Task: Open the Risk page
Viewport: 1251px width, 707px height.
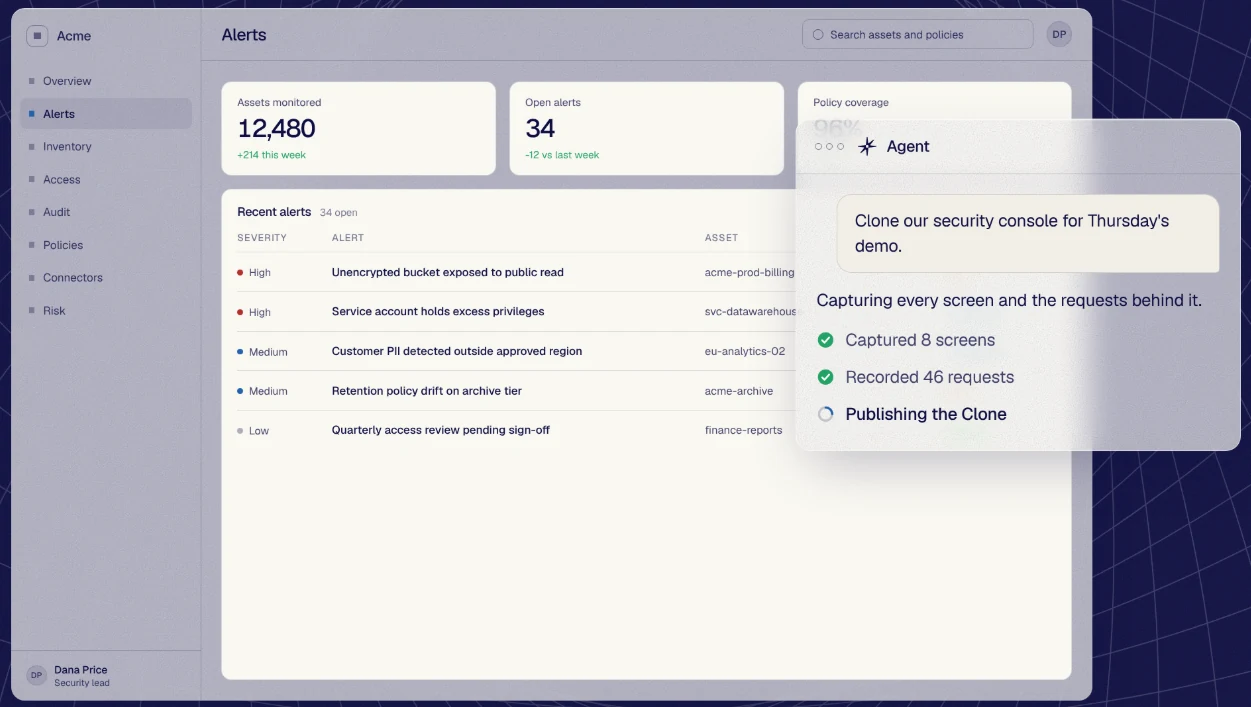Action: pyautogui.click(x=106, y=311)
